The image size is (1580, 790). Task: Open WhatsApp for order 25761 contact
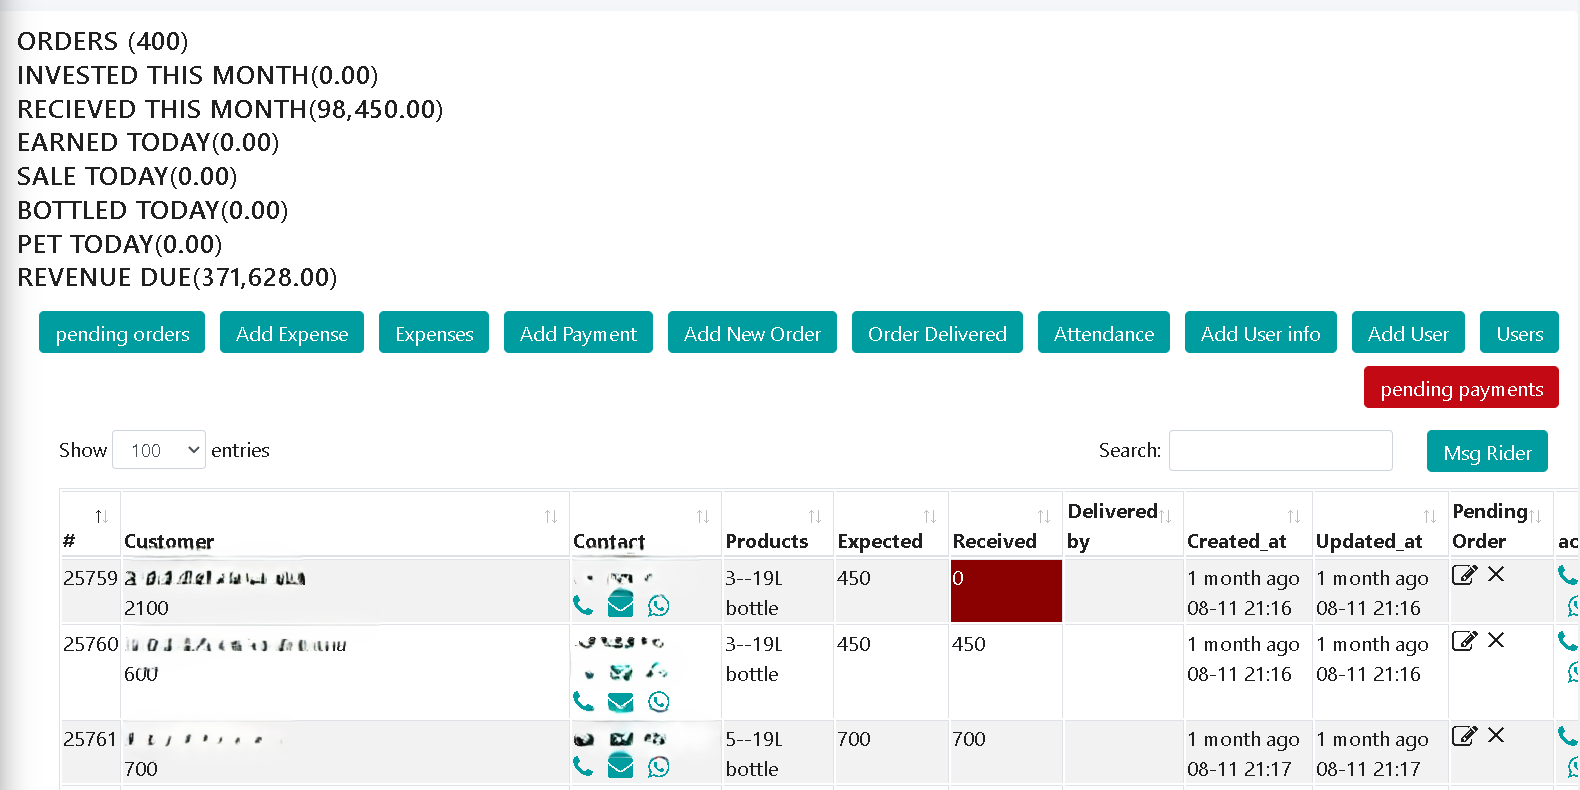tap(659, 766)
